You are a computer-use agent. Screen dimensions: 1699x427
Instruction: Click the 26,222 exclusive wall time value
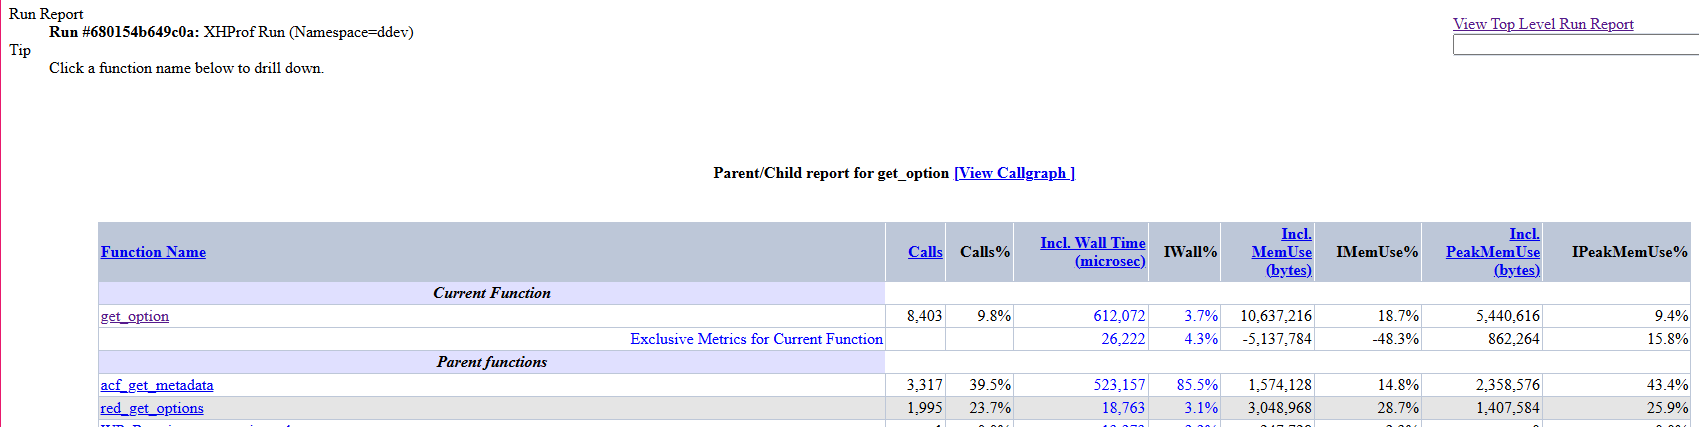pyautogui.click(x=1123, y=339)
